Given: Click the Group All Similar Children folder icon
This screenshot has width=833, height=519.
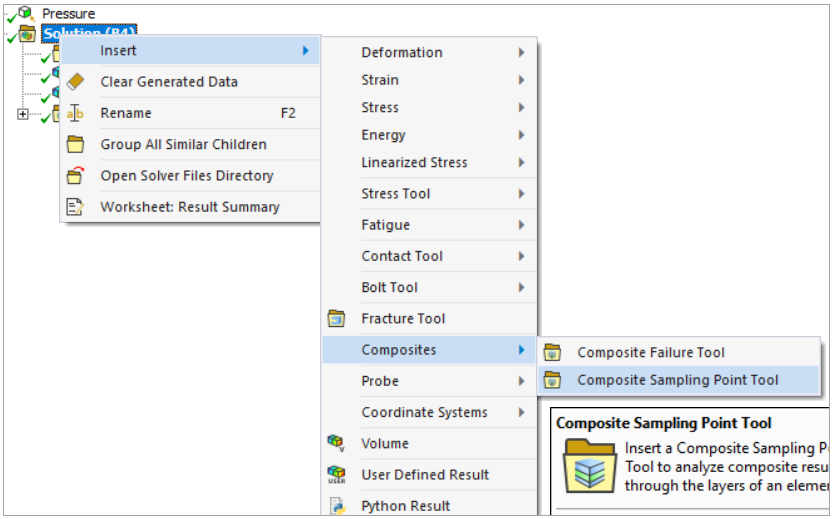Looking at the screenshot, I should pyautogui.click(x=75, y=144).
